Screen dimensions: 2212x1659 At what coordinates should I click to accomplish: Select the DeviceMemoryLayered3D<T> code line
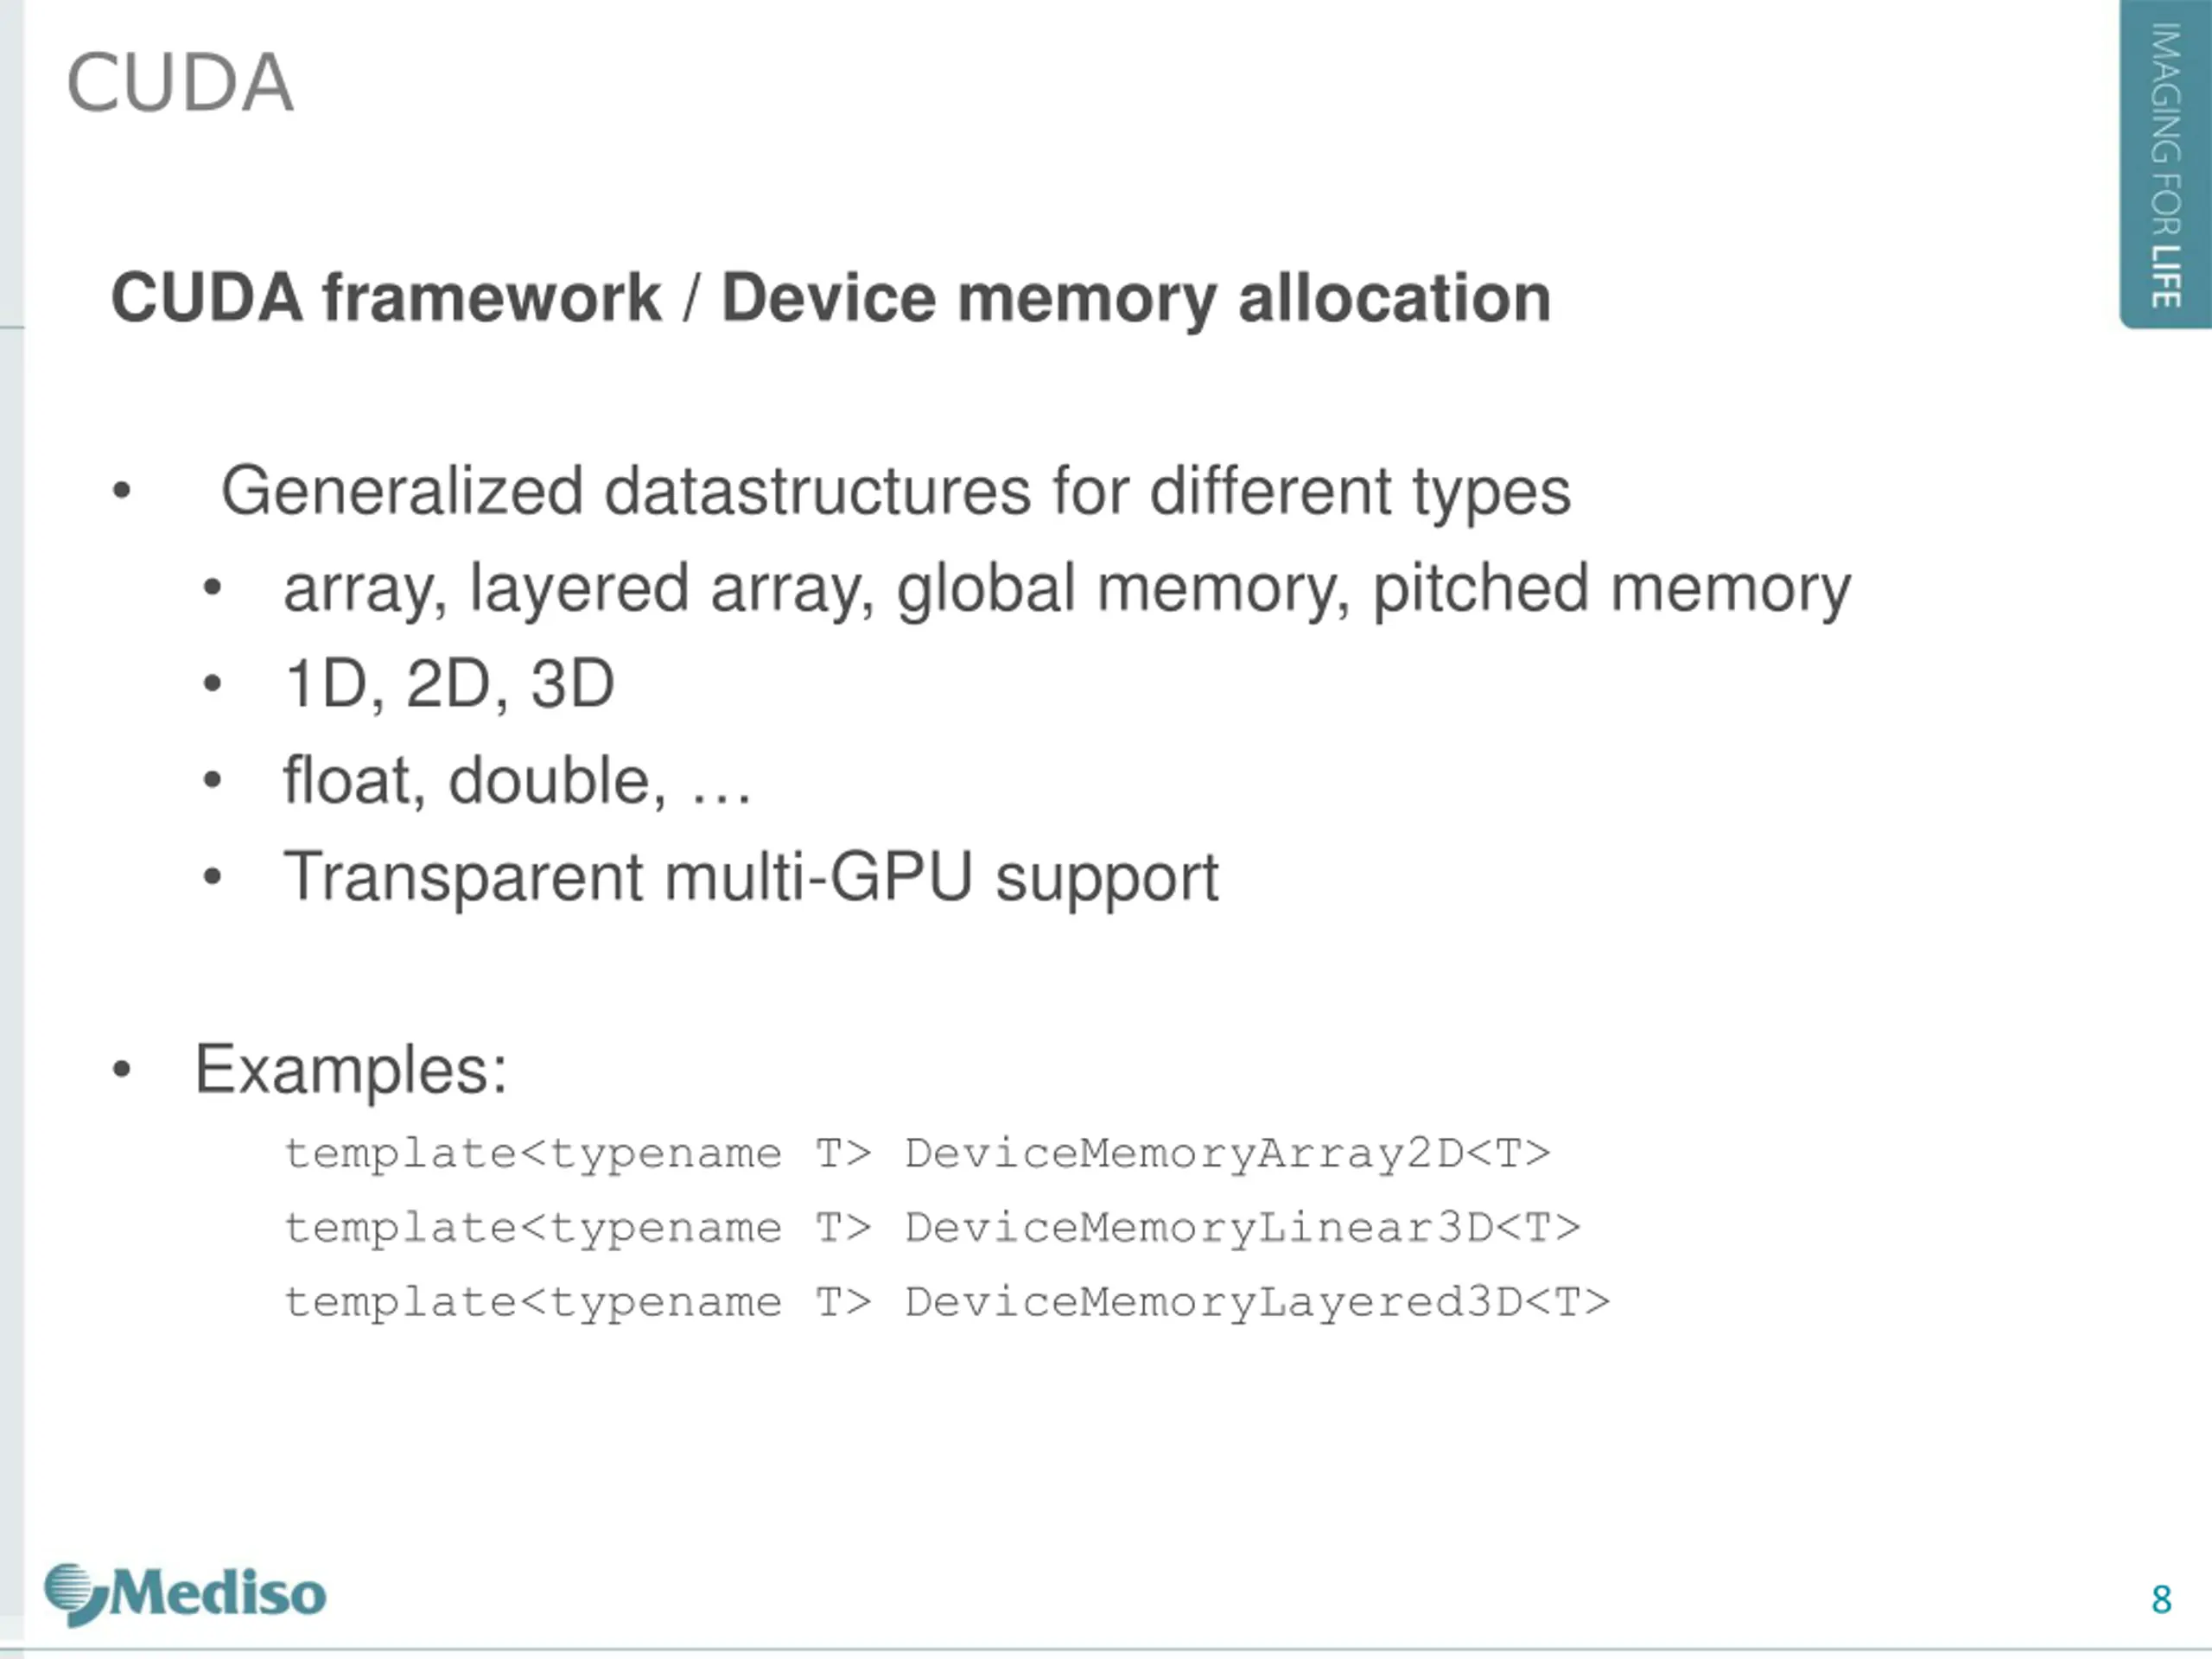[x=947, y=1303]
